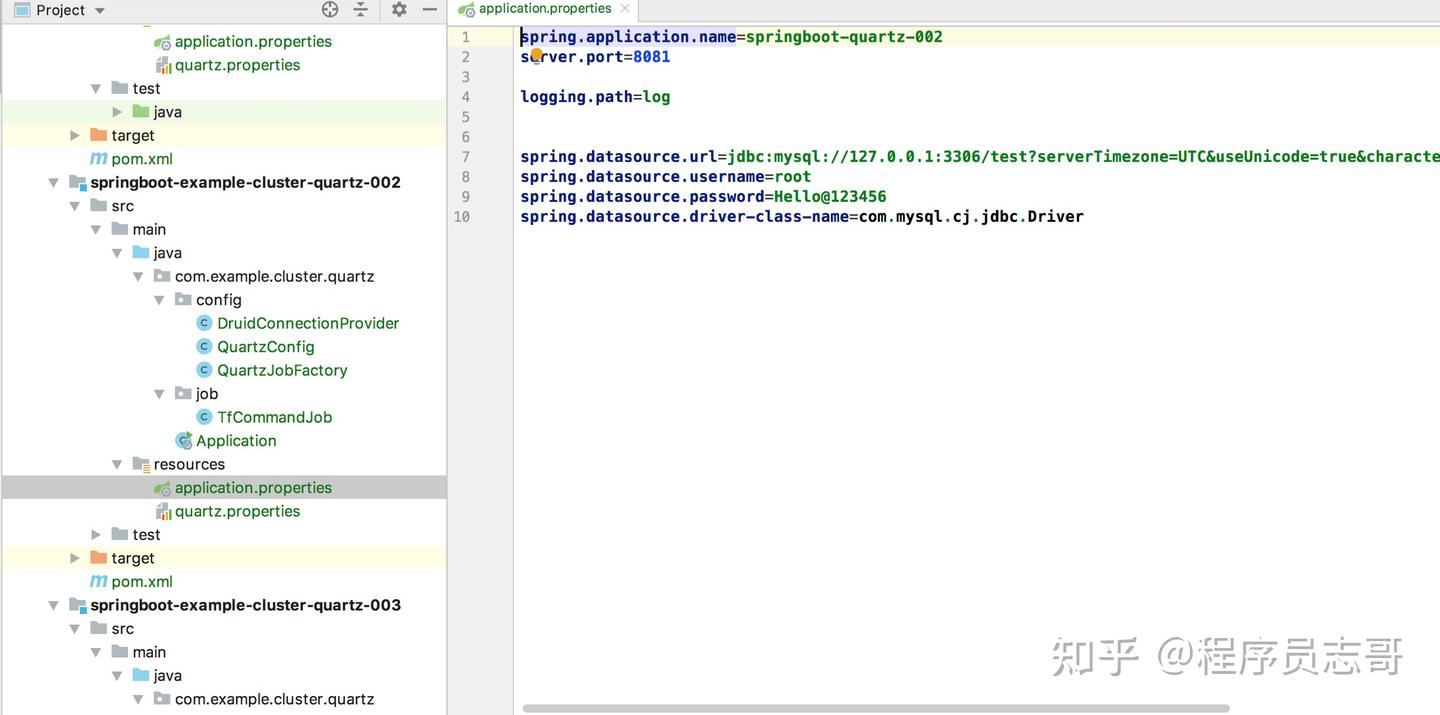Collapse the main folder in quartz-002
This screenshot has width=1440, height=715.
(96, 230)
